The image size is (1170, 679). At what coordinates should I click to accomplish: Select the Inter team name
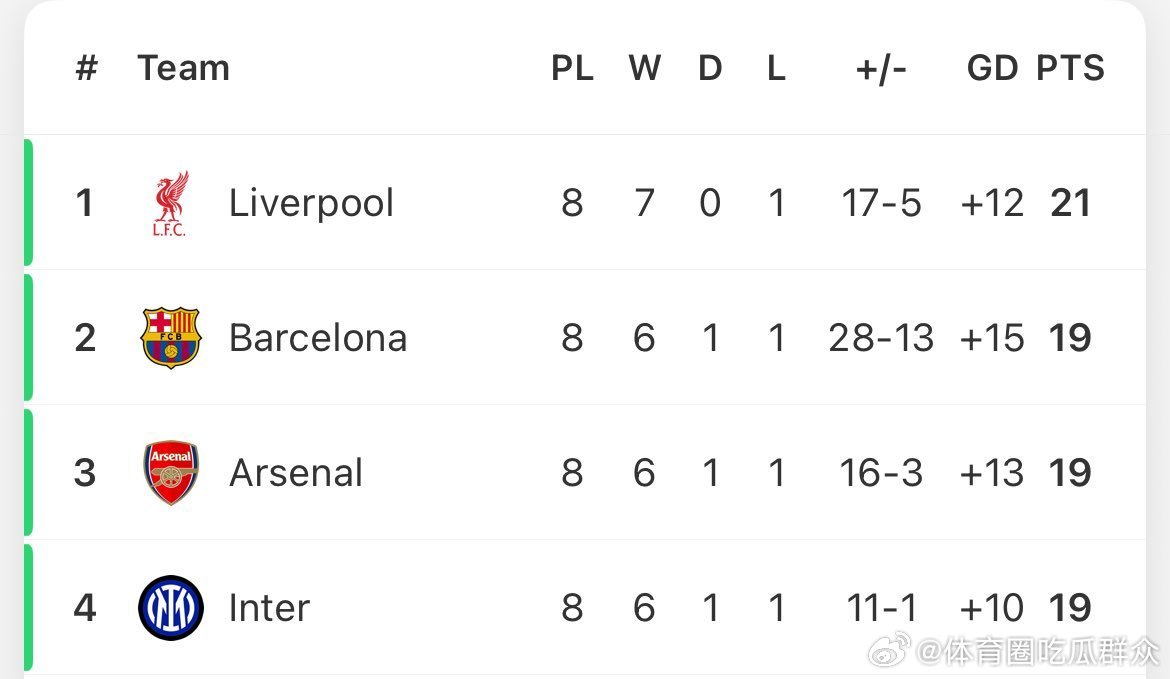pyautogui.click(x=269, y=608)
